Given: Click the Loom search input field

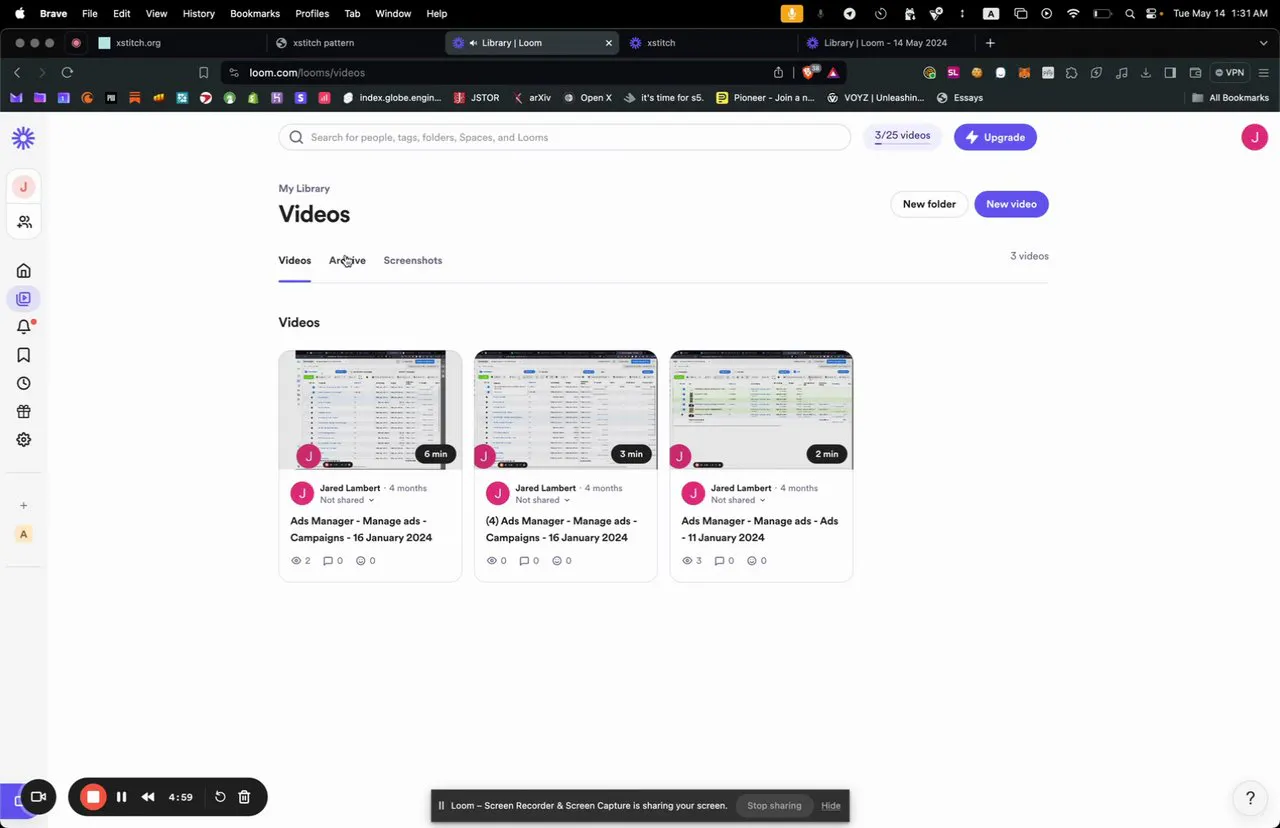Looking at the screenshot, I should tap(564, 137).
